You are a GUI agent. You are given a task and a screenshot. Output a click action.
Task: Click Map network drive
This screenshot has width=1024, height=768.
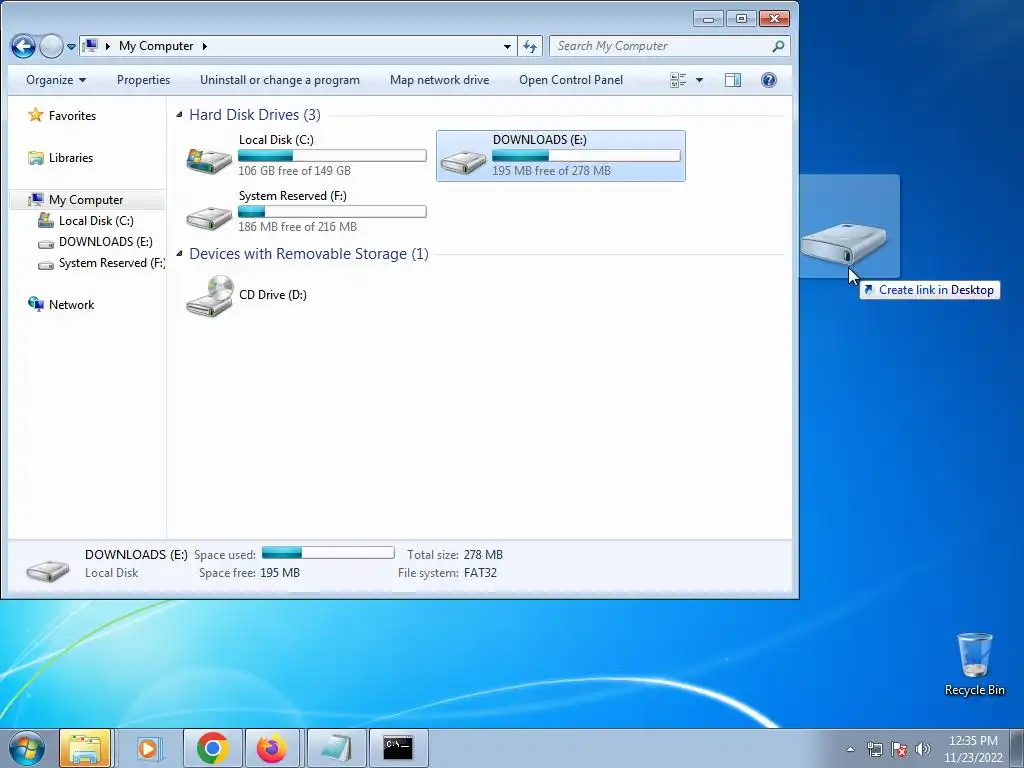pyautogui.click(x=440, y=80)
